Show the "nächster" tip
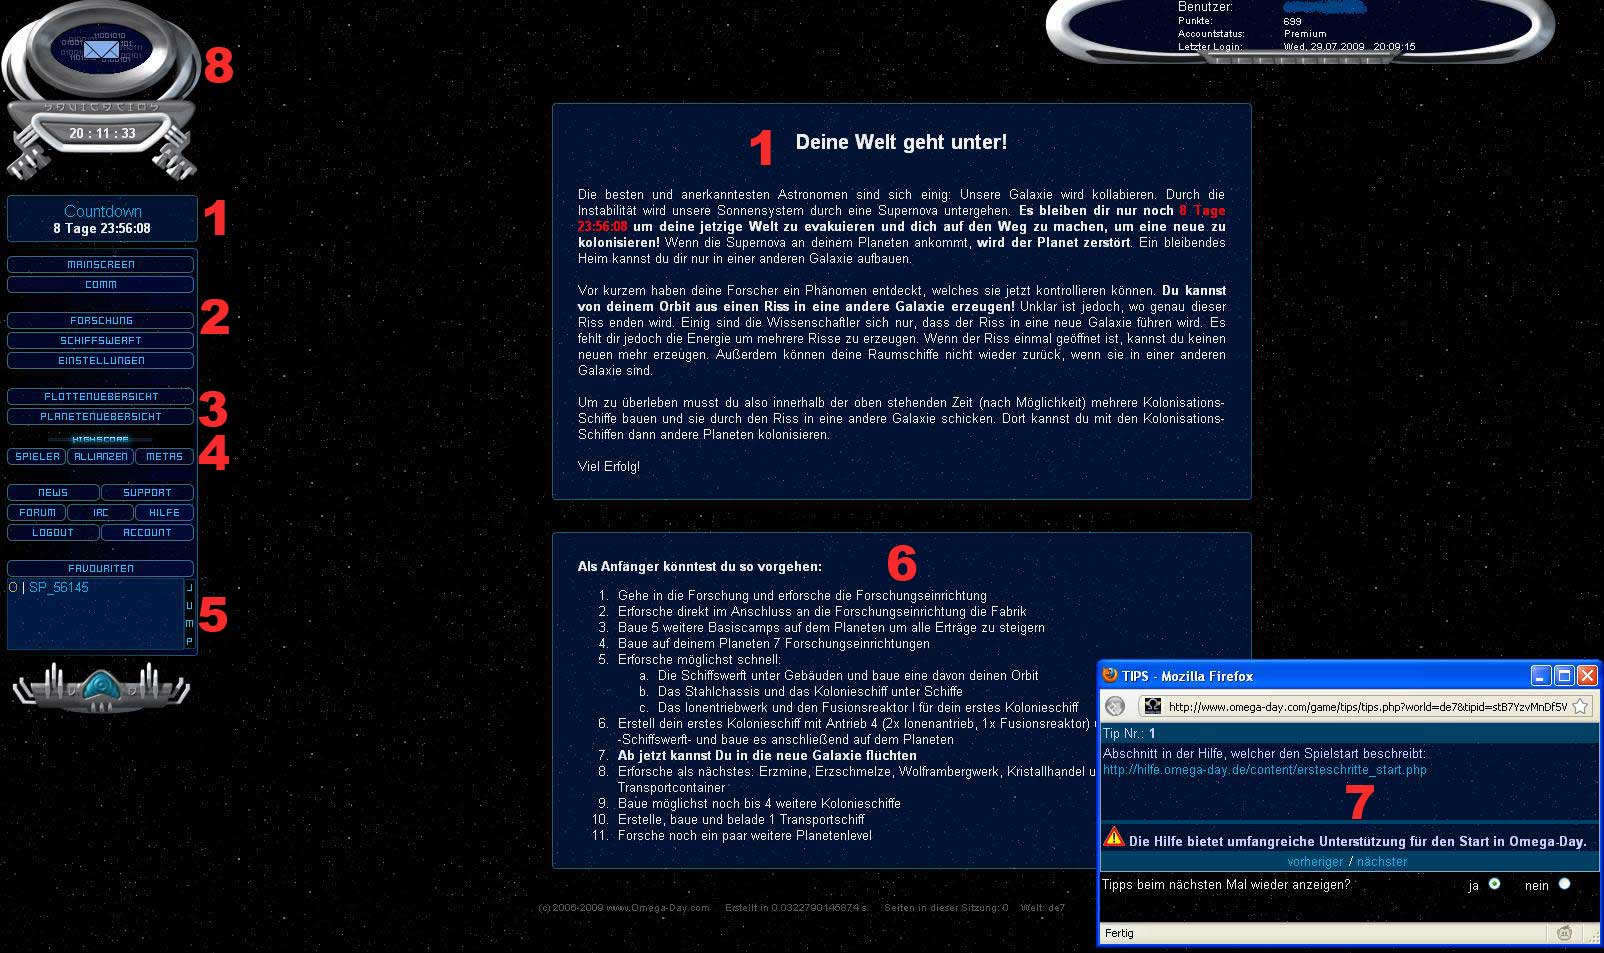This screenshot has height=953, width=1604. (1381, 862)
